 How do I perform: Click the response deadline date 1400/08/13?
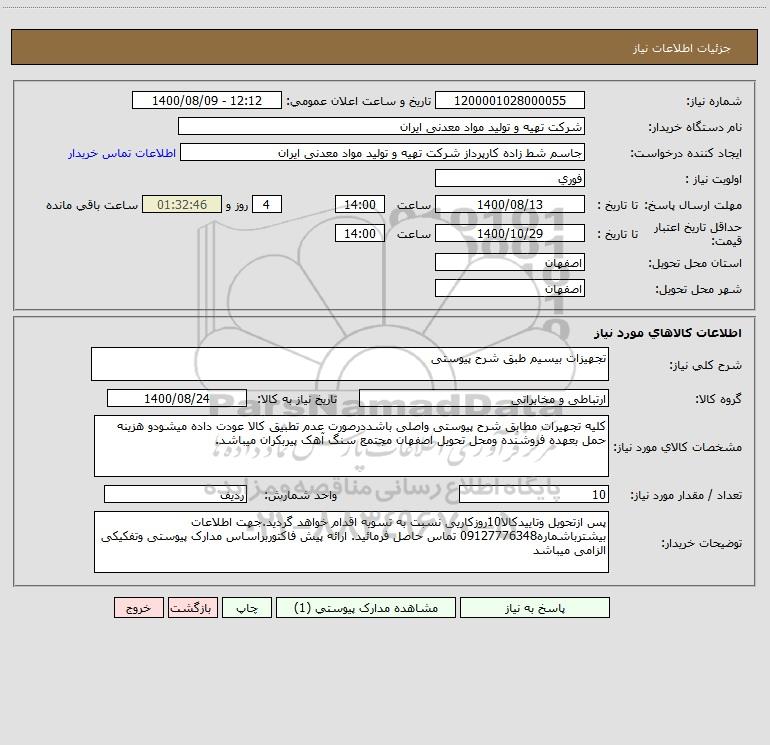tap(510, 204)
